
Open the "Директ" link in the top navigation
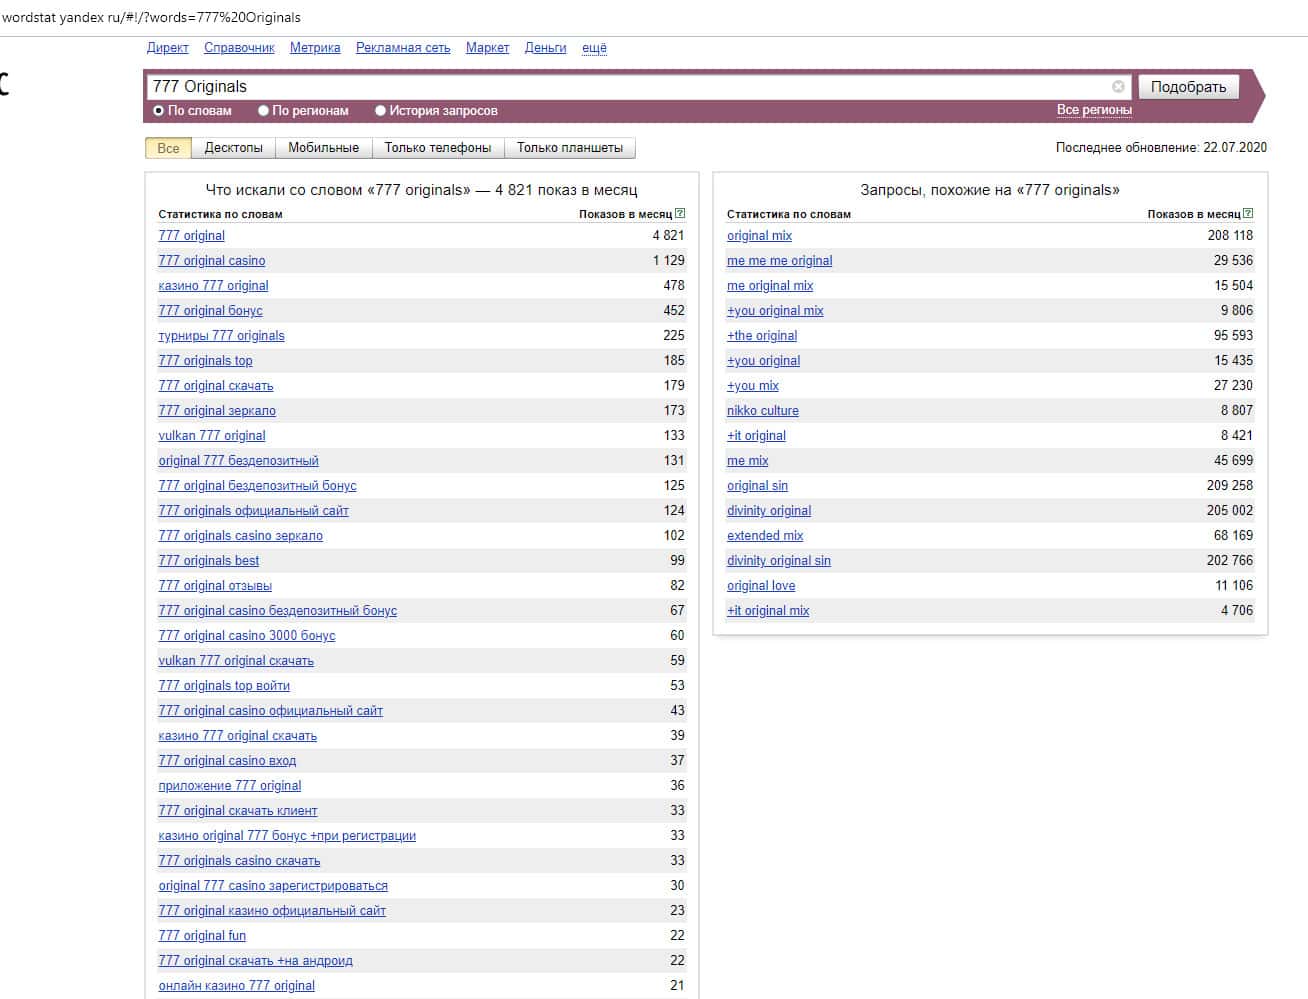[x=167, y=48]
